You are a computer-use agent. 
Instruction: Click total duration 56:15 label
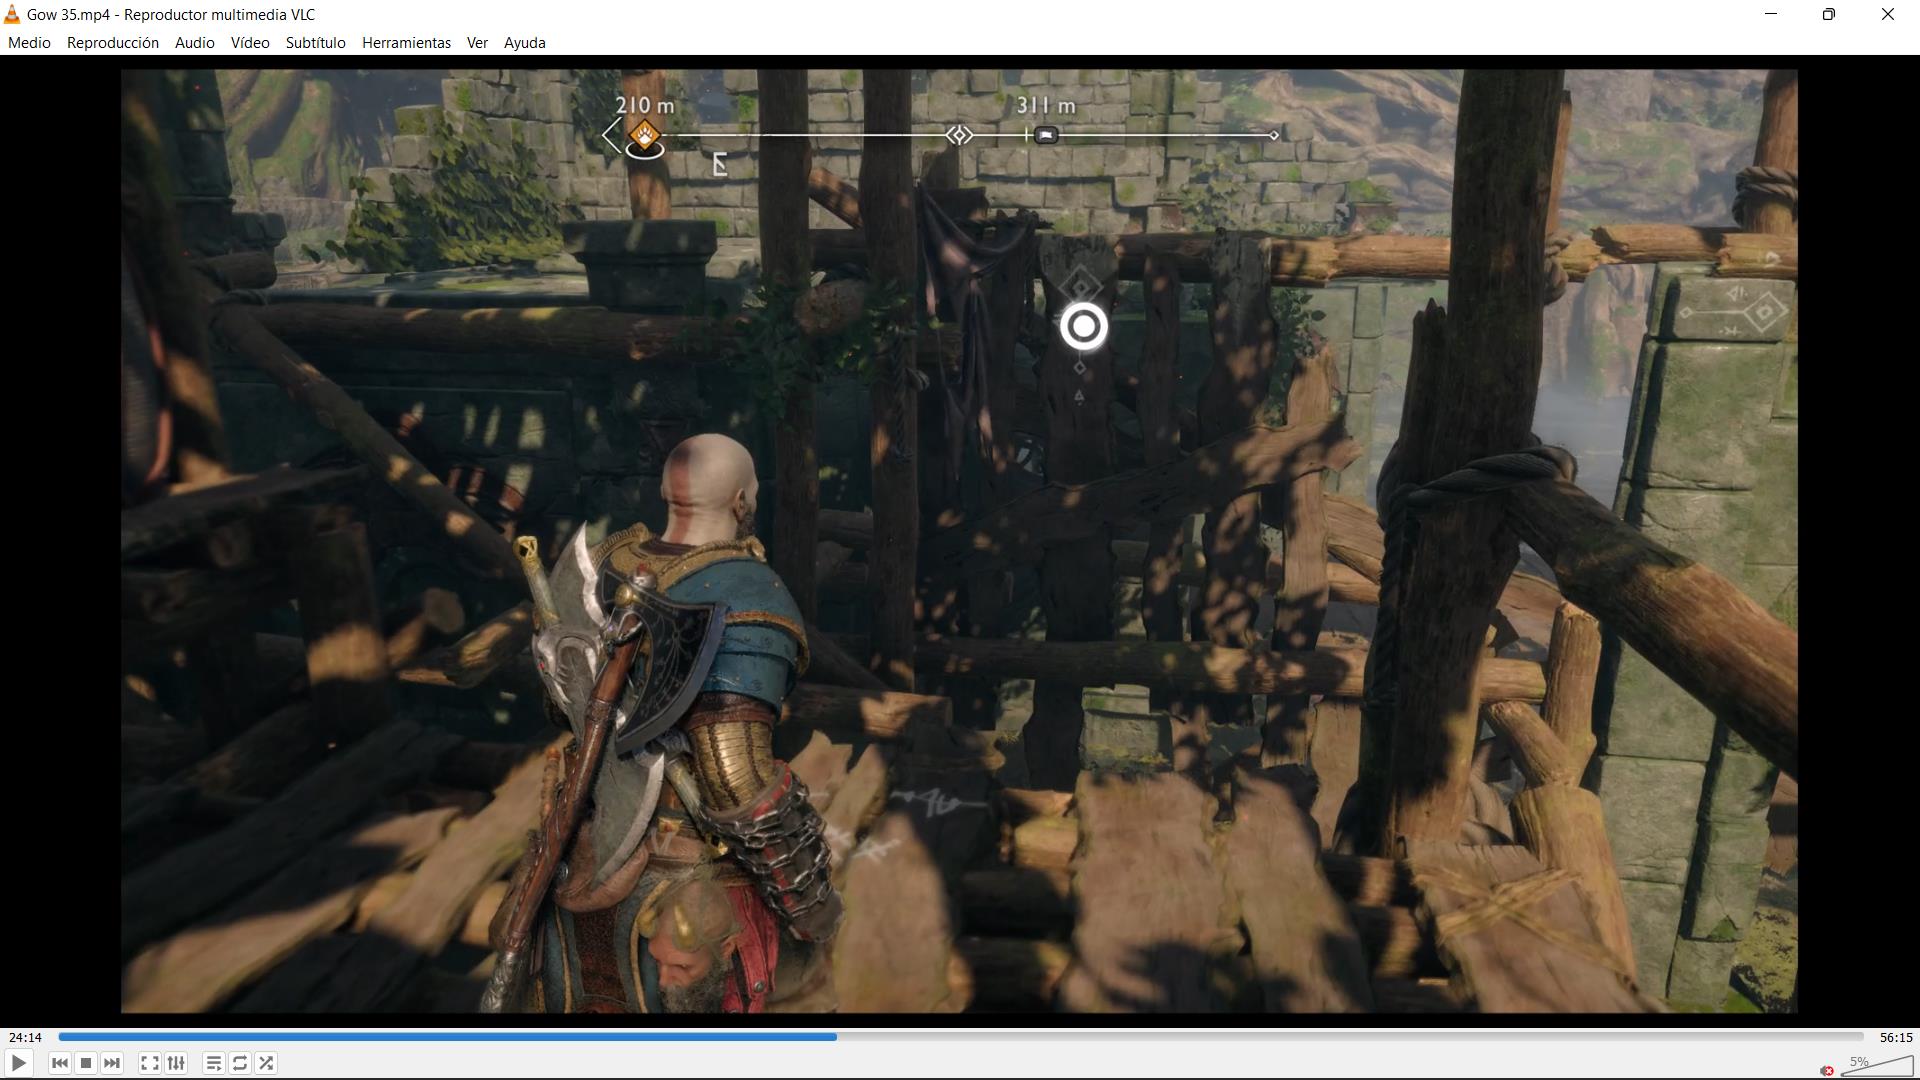tap(1896, 1038)
